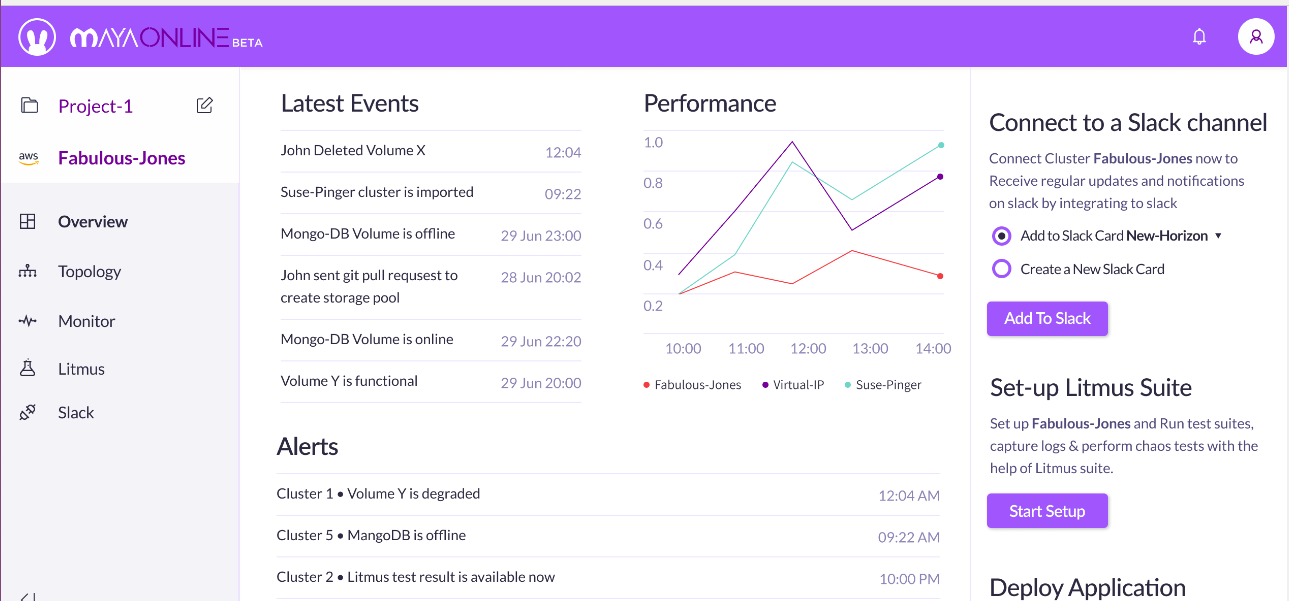Expand the New-Horizon Slack card dropdown arrow

tap(1218, 237)
